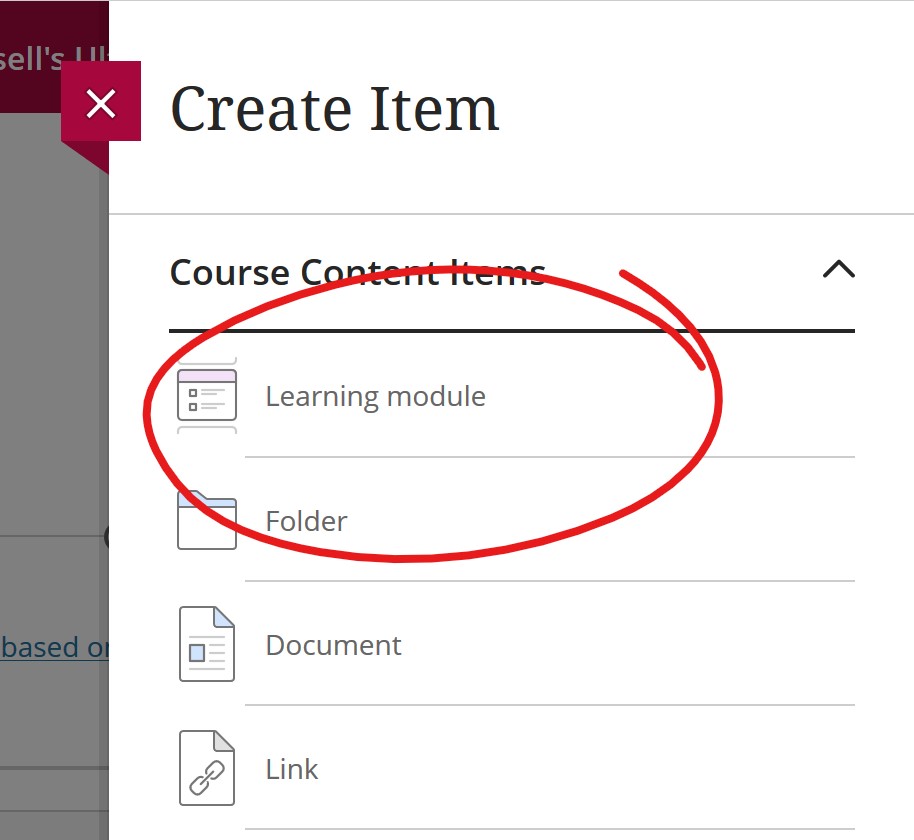Select the Document content type
Screen dimensions: 914x840
[333, 645]
